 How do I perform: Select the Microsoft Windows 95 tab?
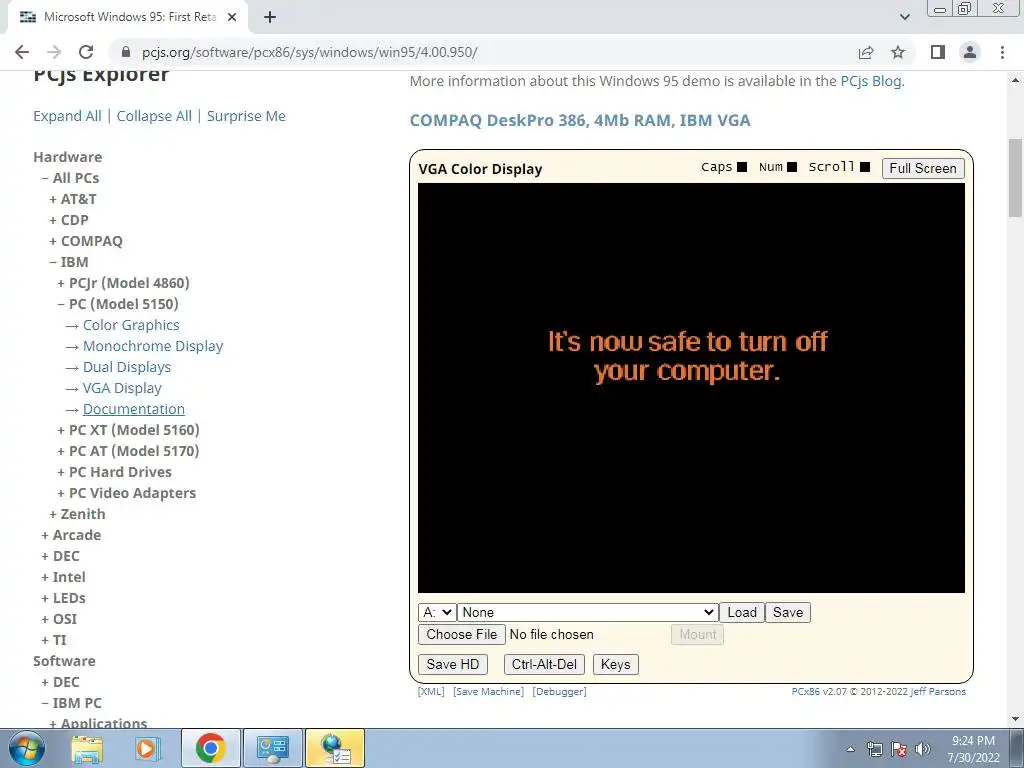(128, 17)
